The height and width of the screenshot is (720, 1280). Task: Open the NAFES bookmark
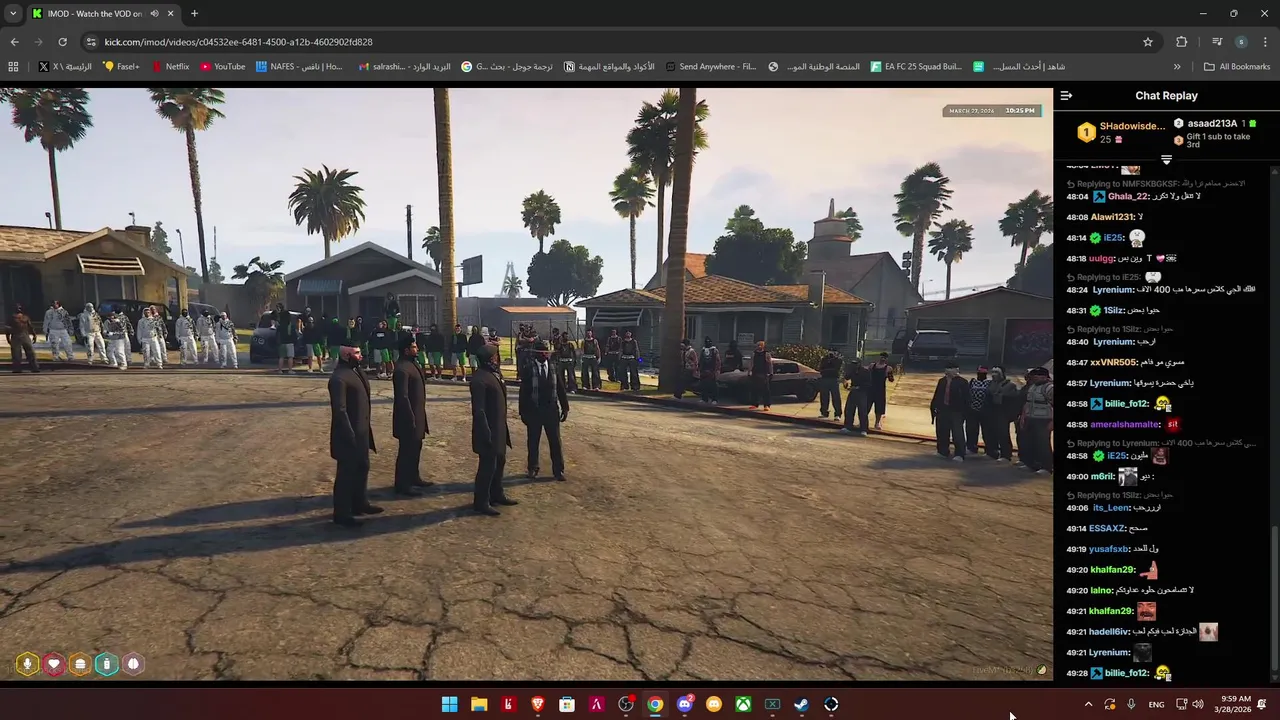click(299, 67)
